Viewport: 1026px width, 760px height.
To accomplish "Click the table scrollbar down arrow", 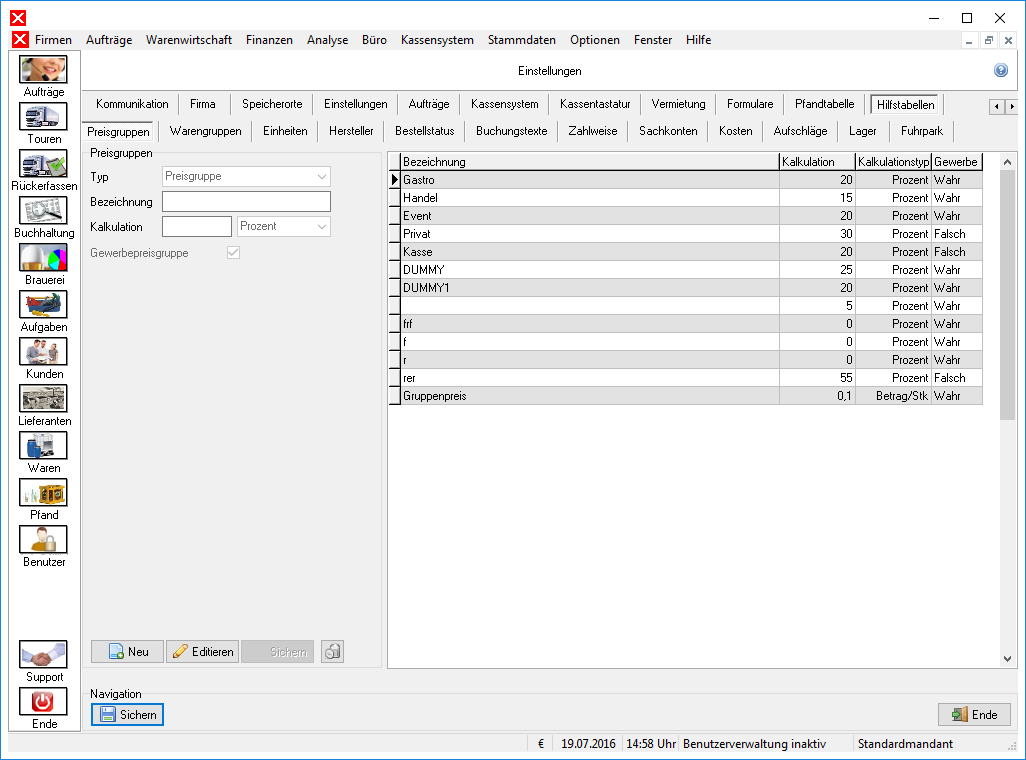I will click(x=1007, y=659).
